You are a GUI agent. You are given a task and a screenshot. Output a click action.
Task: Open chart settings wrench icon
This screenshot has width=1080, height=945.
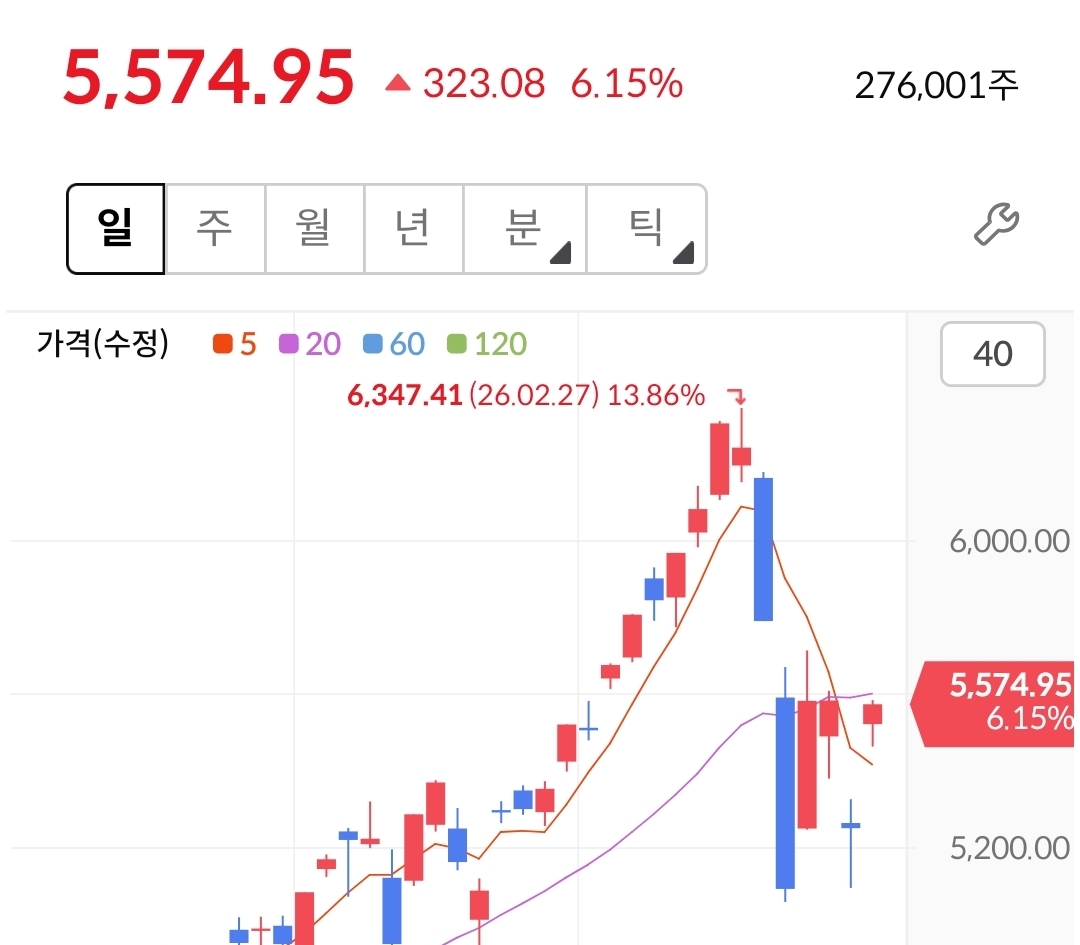996,224
